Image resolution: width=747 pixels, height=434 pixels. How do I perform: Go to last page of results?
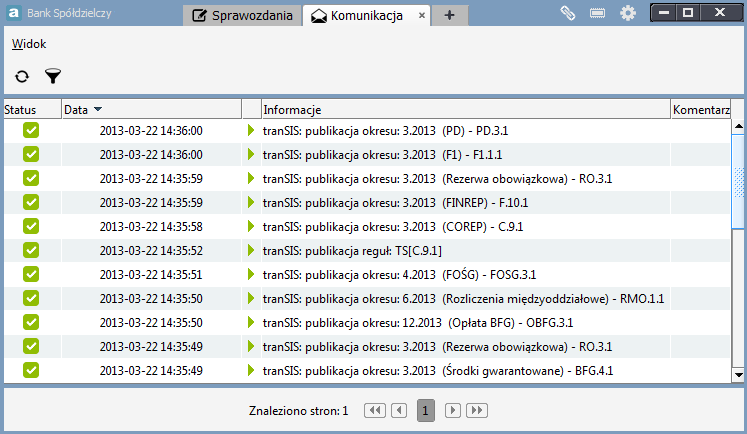(477, 410)
